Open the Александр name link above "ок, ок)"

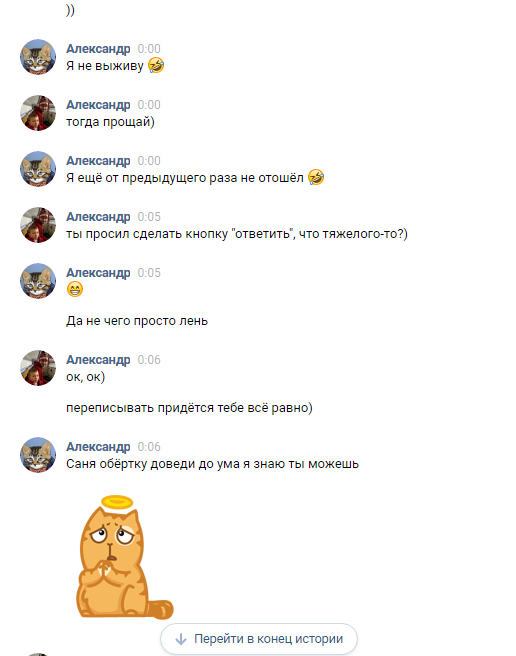coord(98,360)
